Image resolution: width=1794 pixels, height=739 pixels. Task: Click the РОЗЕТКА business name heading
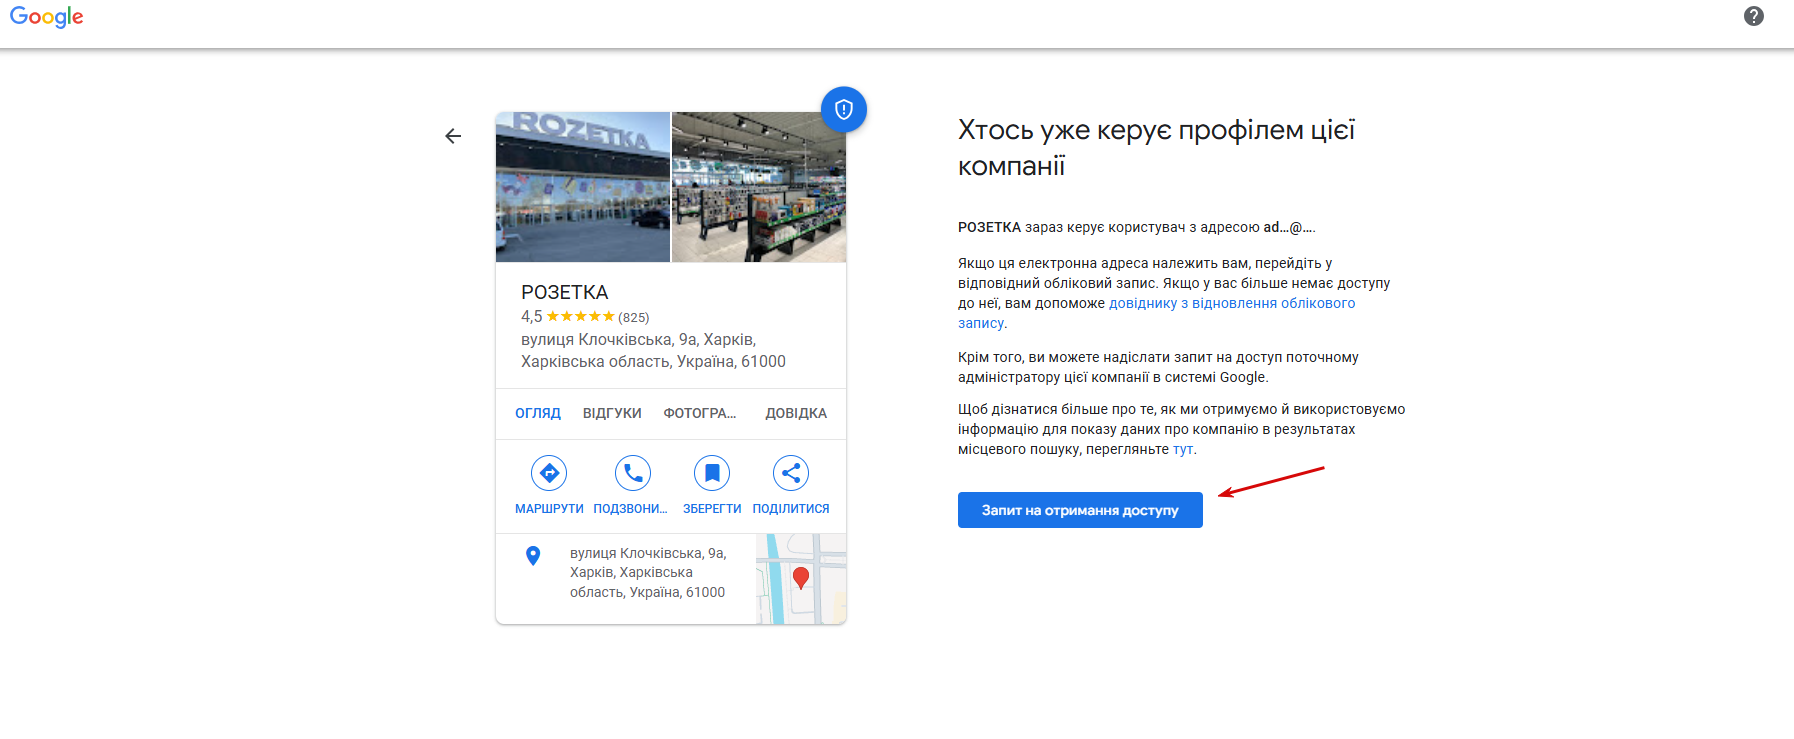[565, 292]
